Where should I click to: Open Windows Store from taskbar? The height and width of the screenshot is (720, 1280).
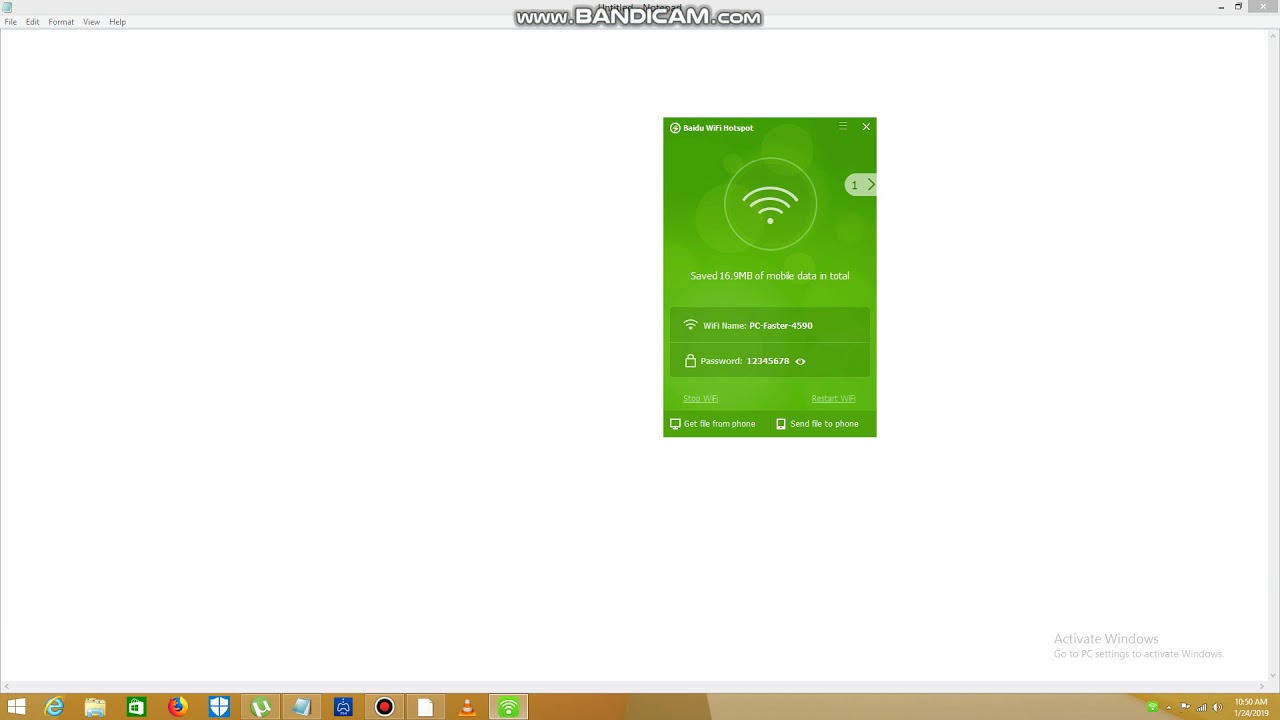click(136, 707)
